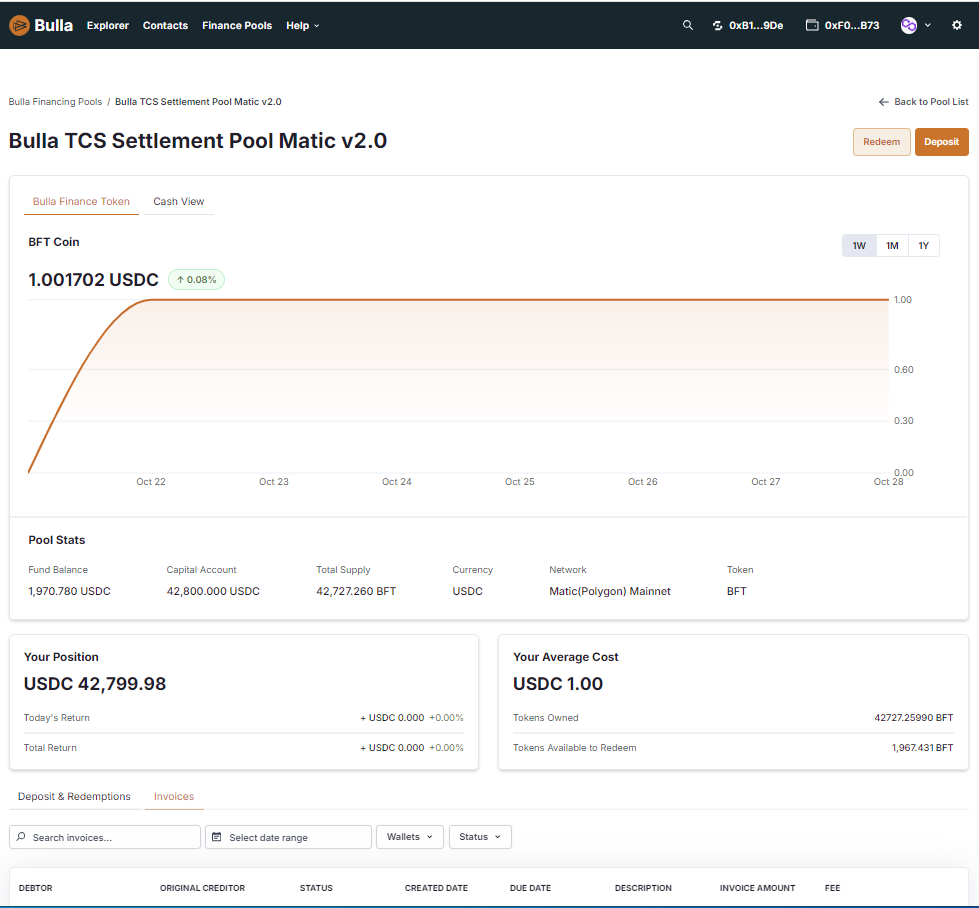
Task: Open the settings gear icon
Action: click(957, 26)
